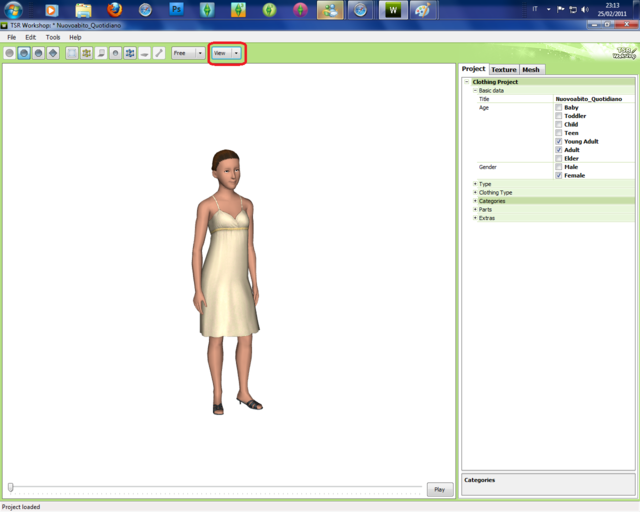
Task: Enable the Elder age checkbox
Action: [x=559, y=158]
